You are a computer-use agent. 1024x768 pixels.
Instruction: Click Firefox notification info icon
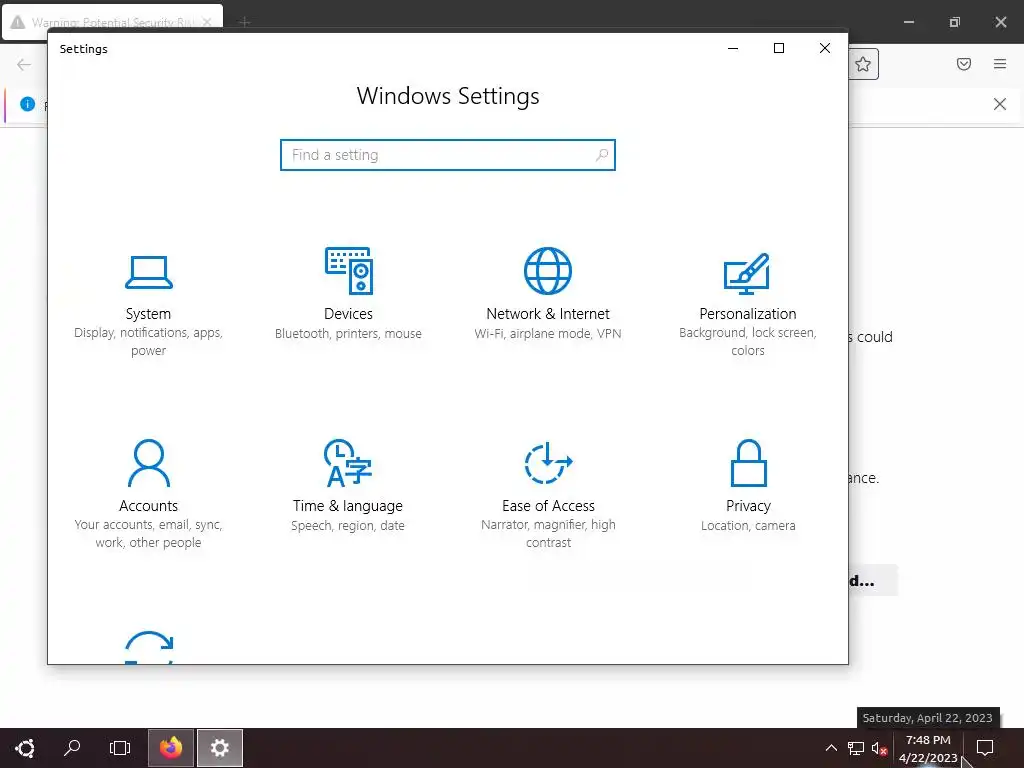27,104
